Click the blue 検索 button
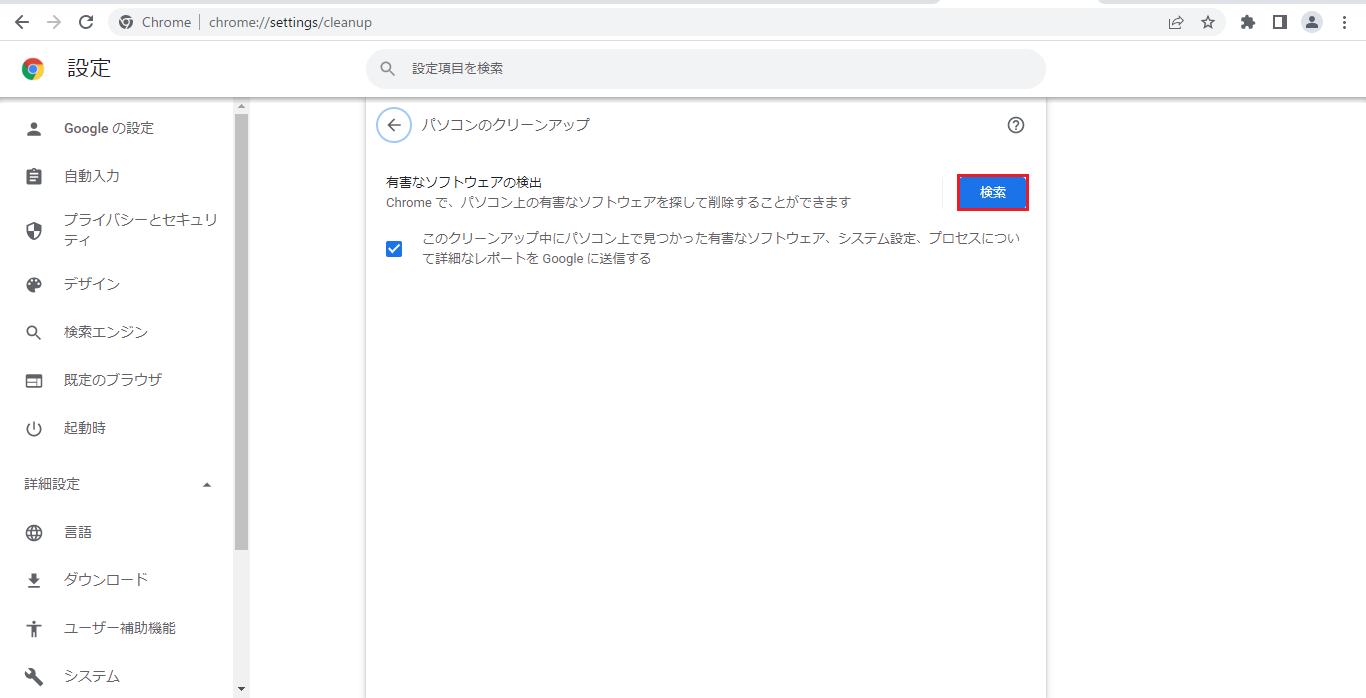This screenshot has width=1366, height=698. tap(992, 193)
